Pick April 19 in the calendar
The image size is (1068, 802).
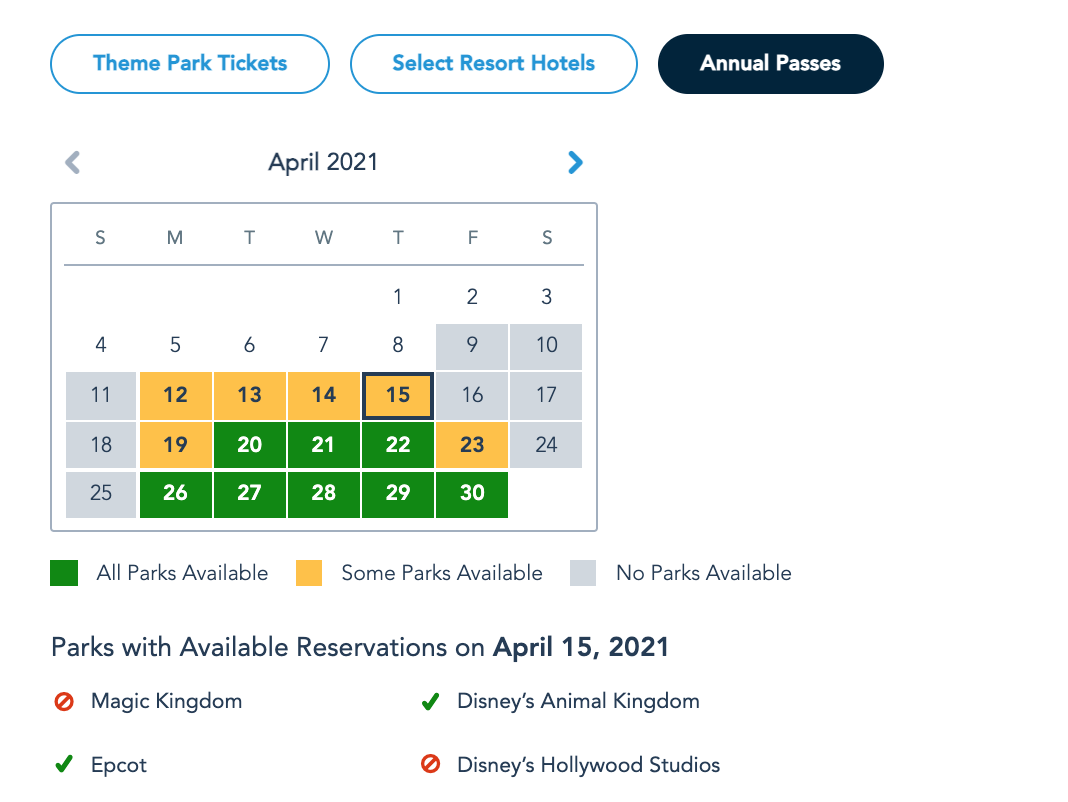point(175,444)
